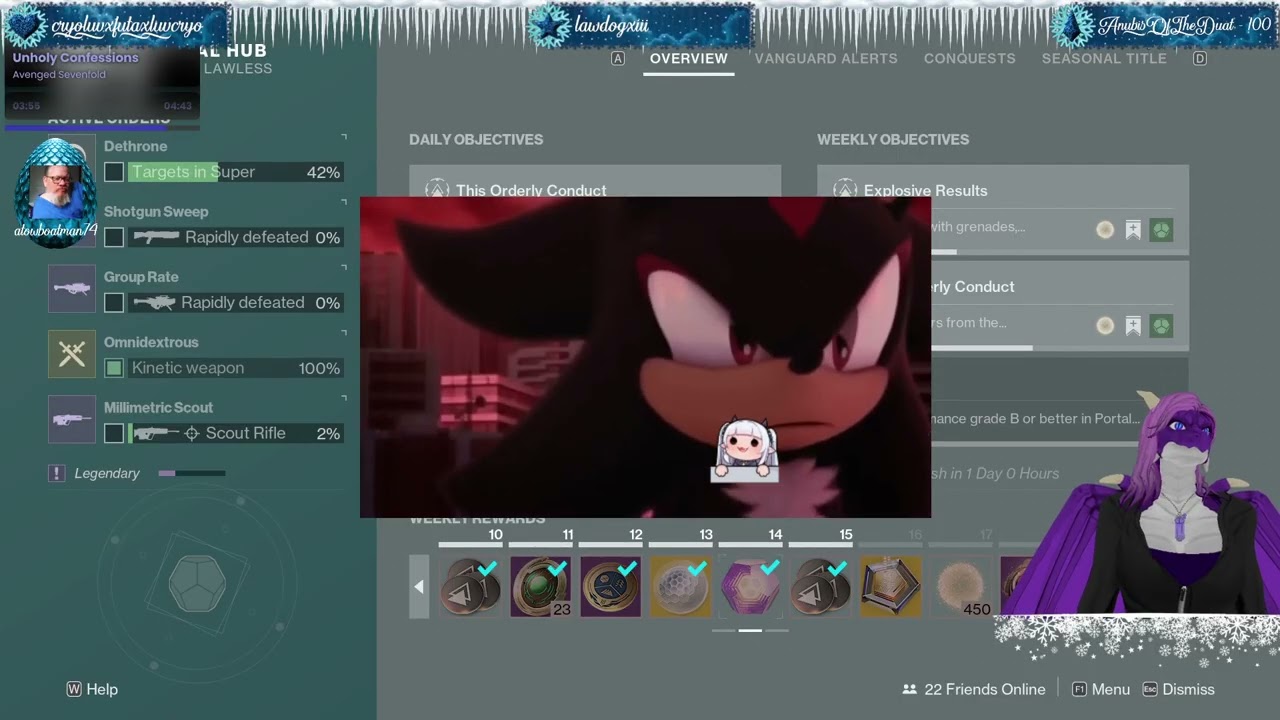Select the claimed reward icon under rank 15
Image resolution: width=1280 pixels, height=720 pixels.
point(820,586)
